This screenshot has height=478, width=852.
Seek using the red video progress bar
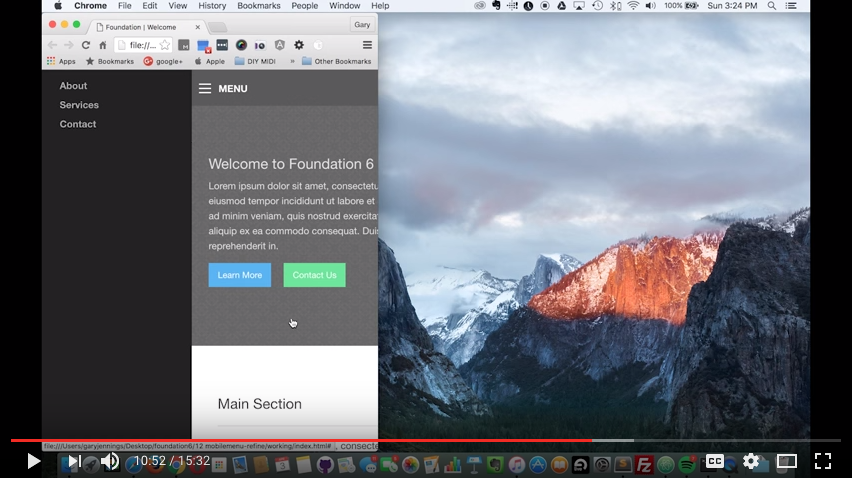[x=300, y=440]
